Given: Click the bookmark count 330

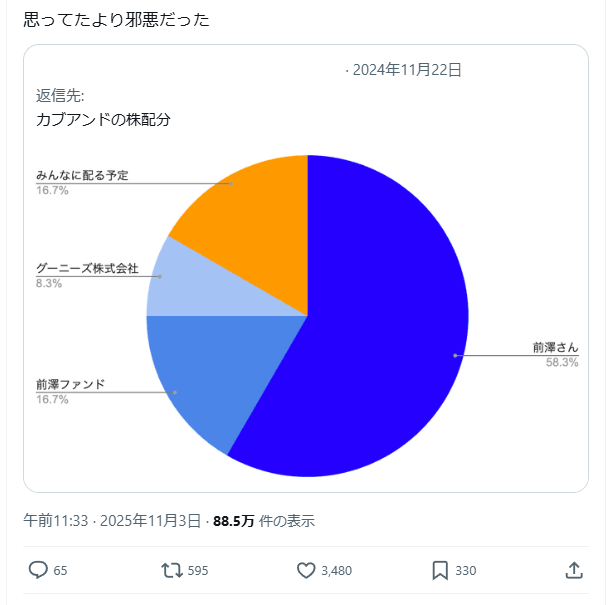Looking at the screenshot, I should 466,571.
